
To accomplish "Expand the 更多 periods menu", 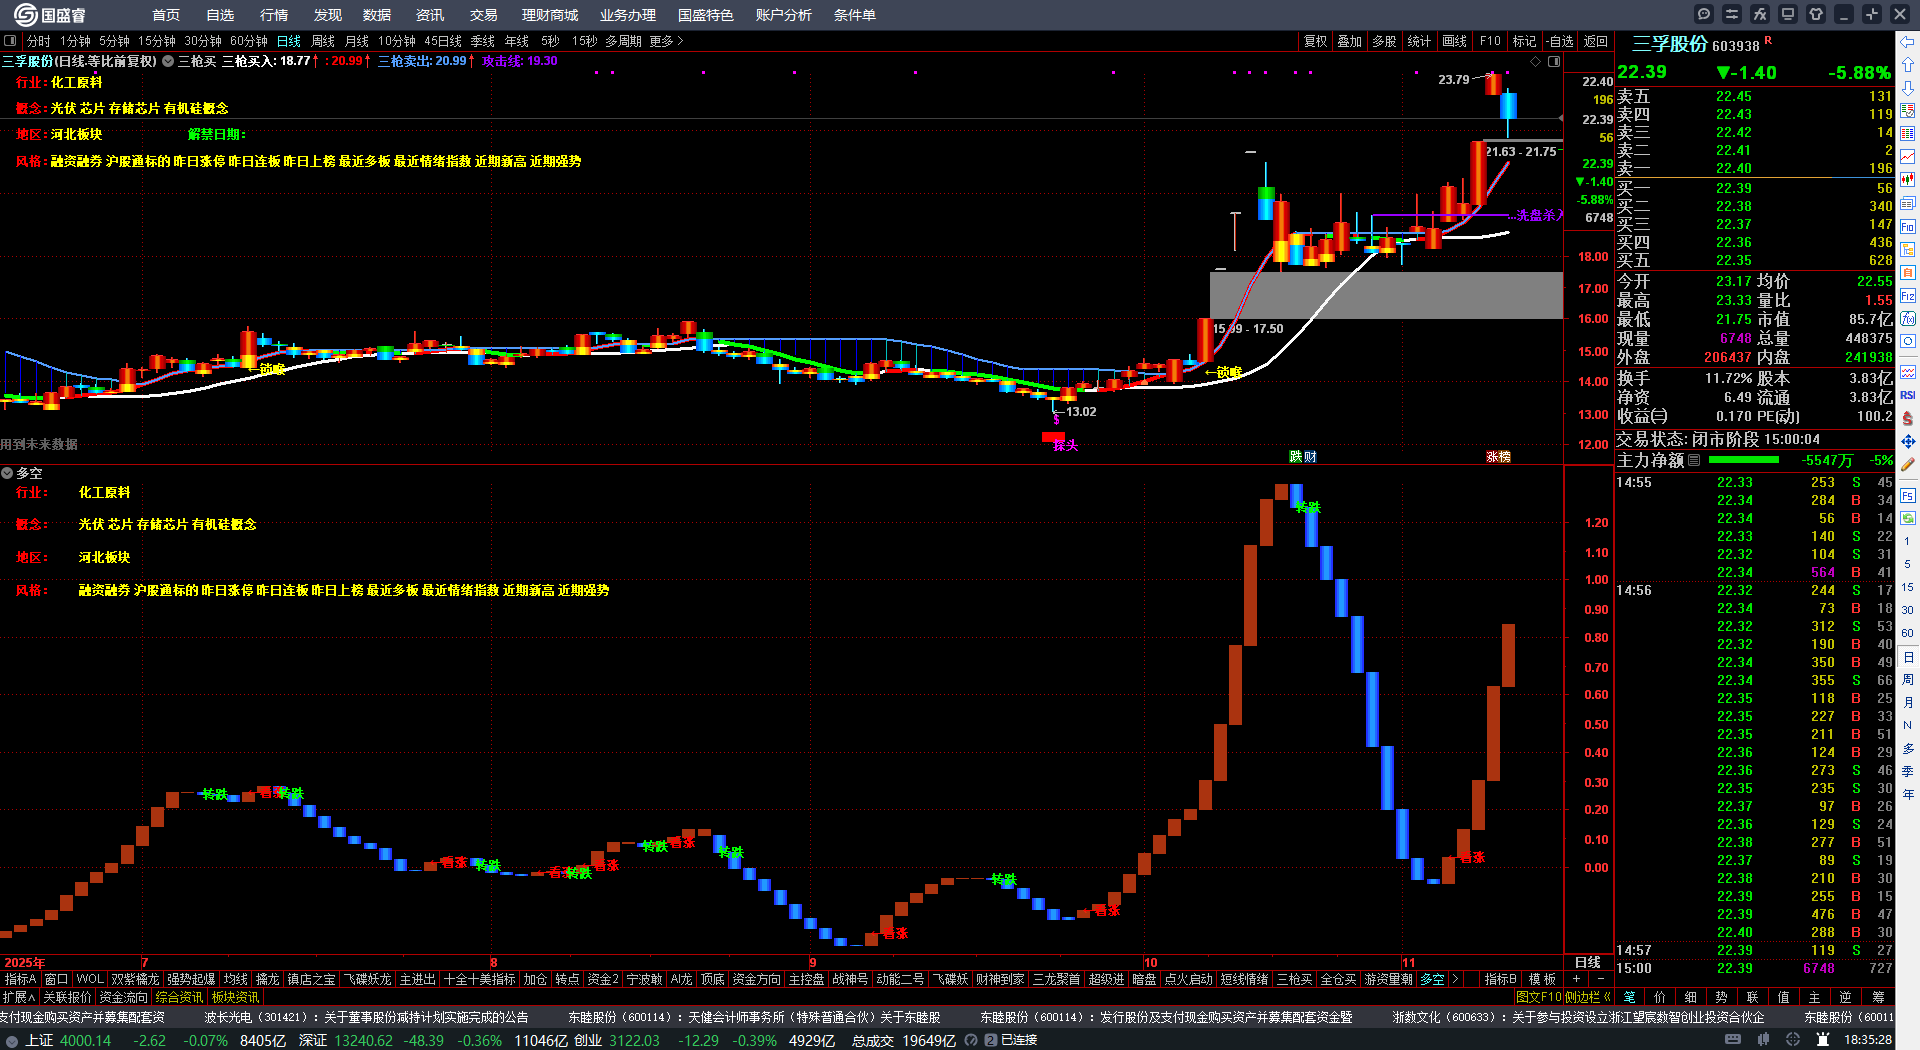I will (666, 41).
